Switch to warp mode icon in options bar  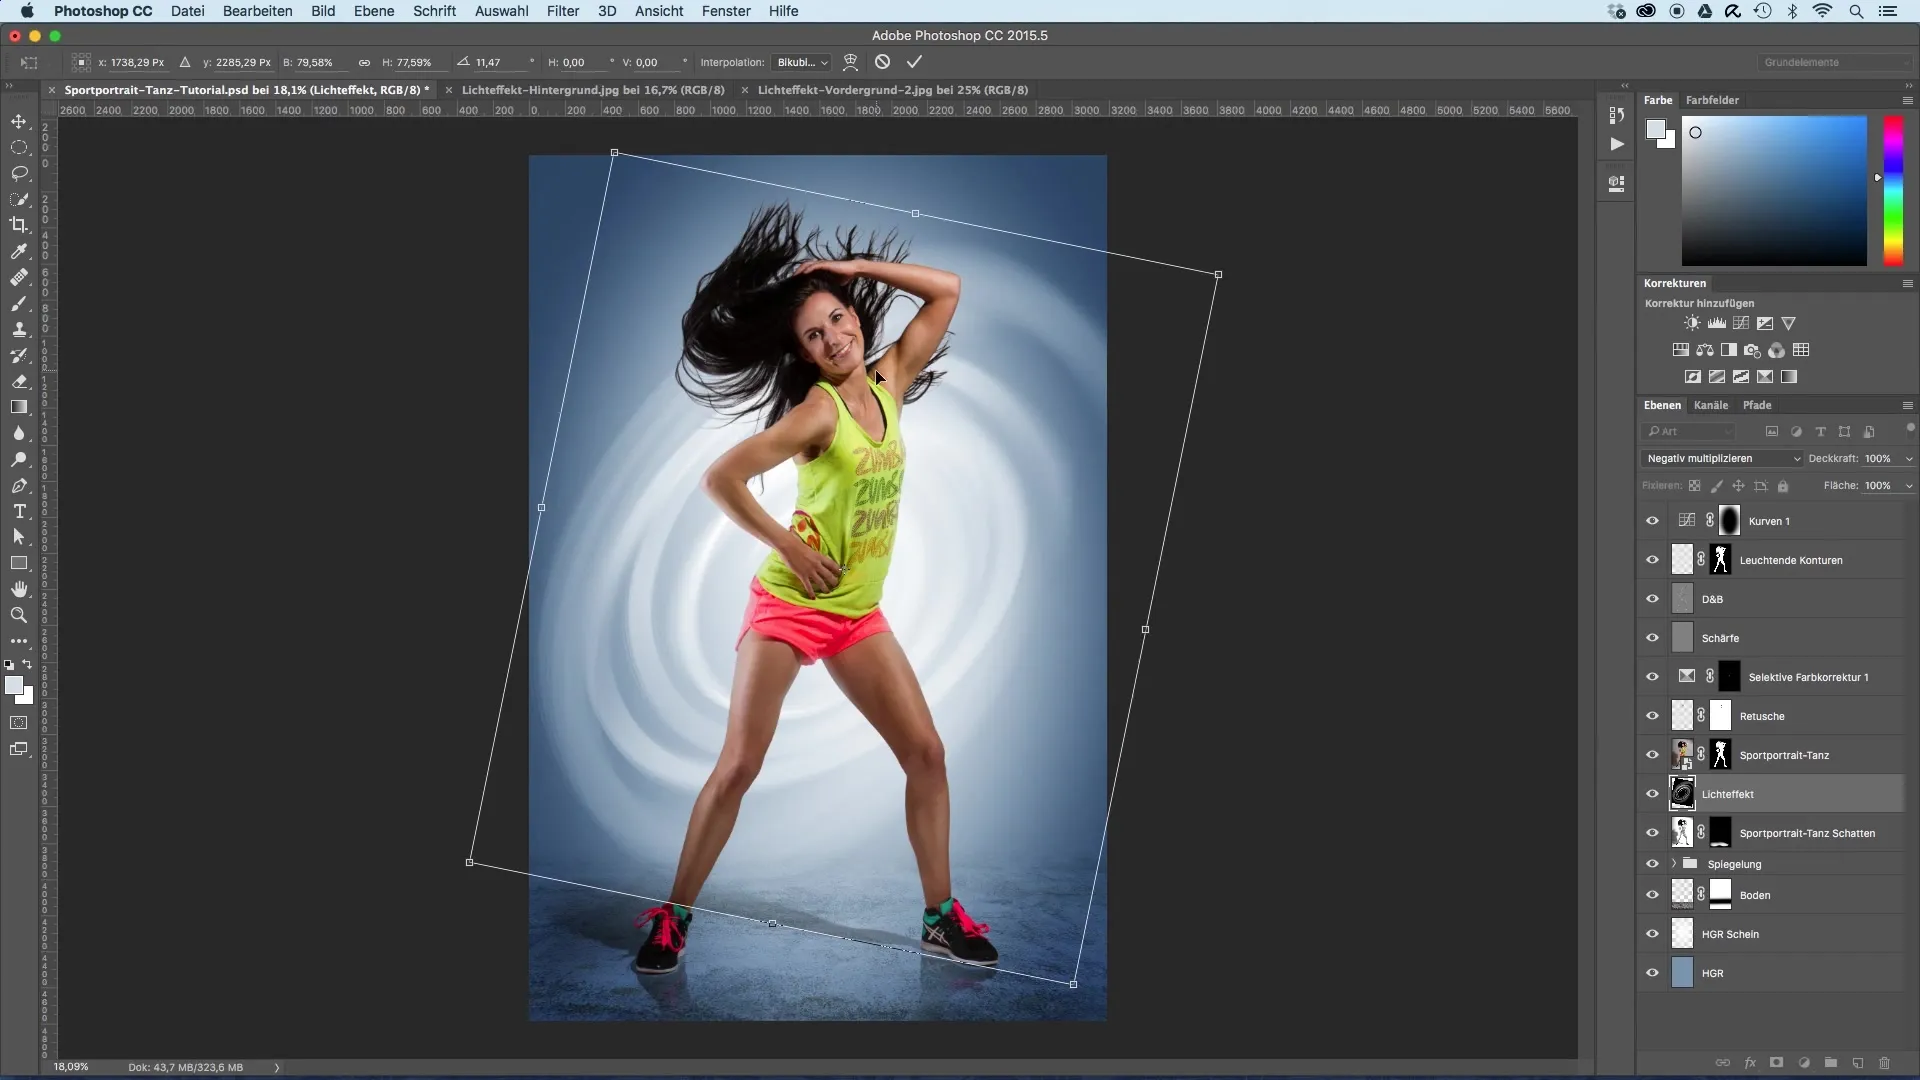coord(850,62)
